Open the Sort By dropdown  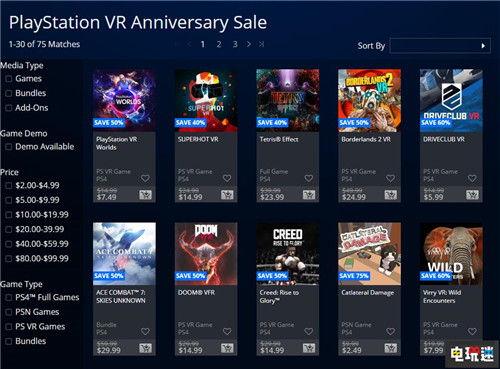point(440,46)
